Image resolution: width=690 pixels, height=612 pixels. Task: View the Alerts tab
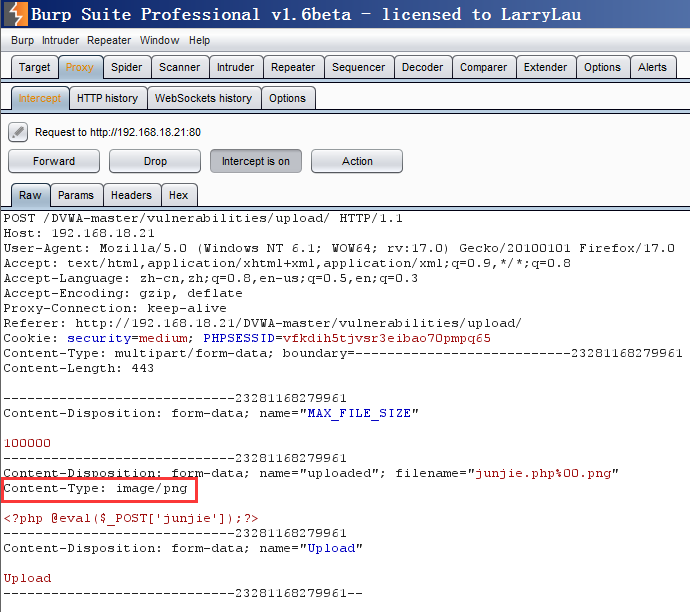click(x=653, y=67)
